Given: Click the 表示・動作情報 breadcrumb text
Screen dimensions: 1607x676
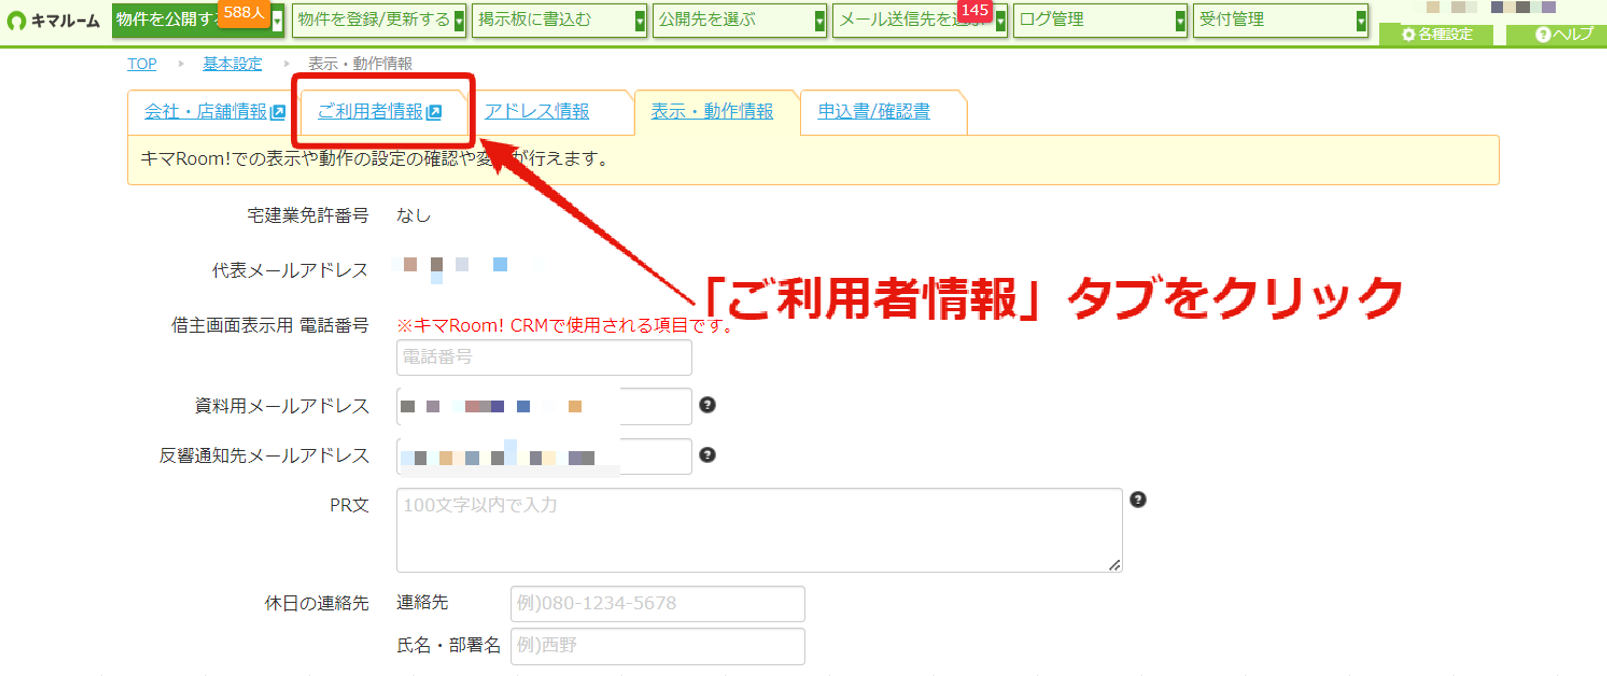Looking at the screenshot, I should coord(360,63).
